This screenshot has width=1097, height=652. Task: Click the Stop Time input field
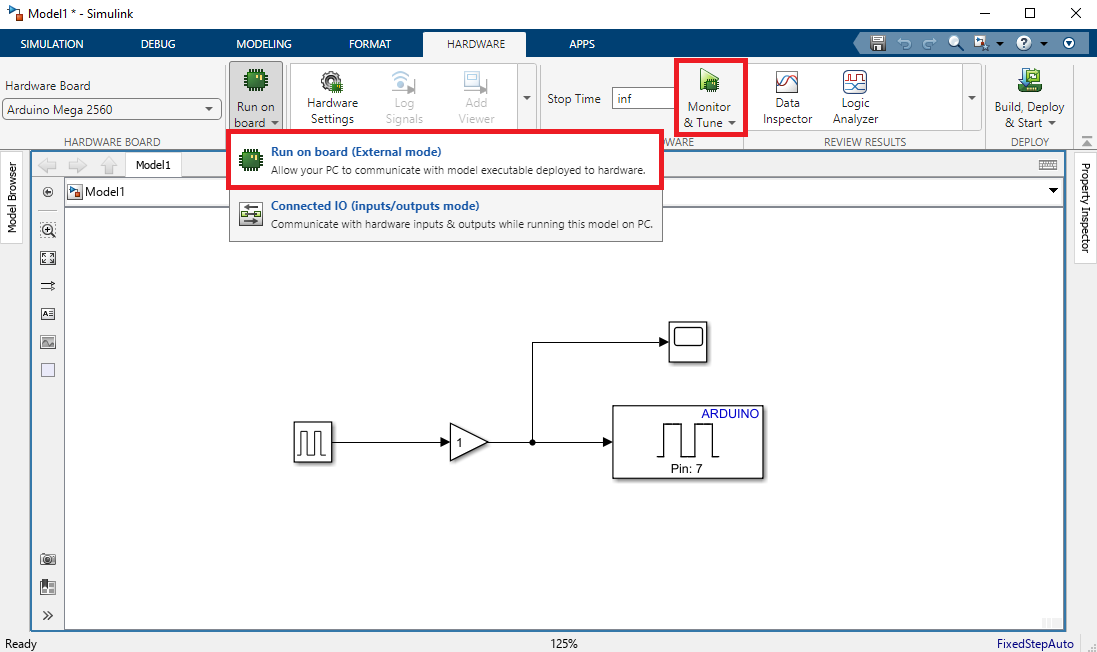point(644,99)
